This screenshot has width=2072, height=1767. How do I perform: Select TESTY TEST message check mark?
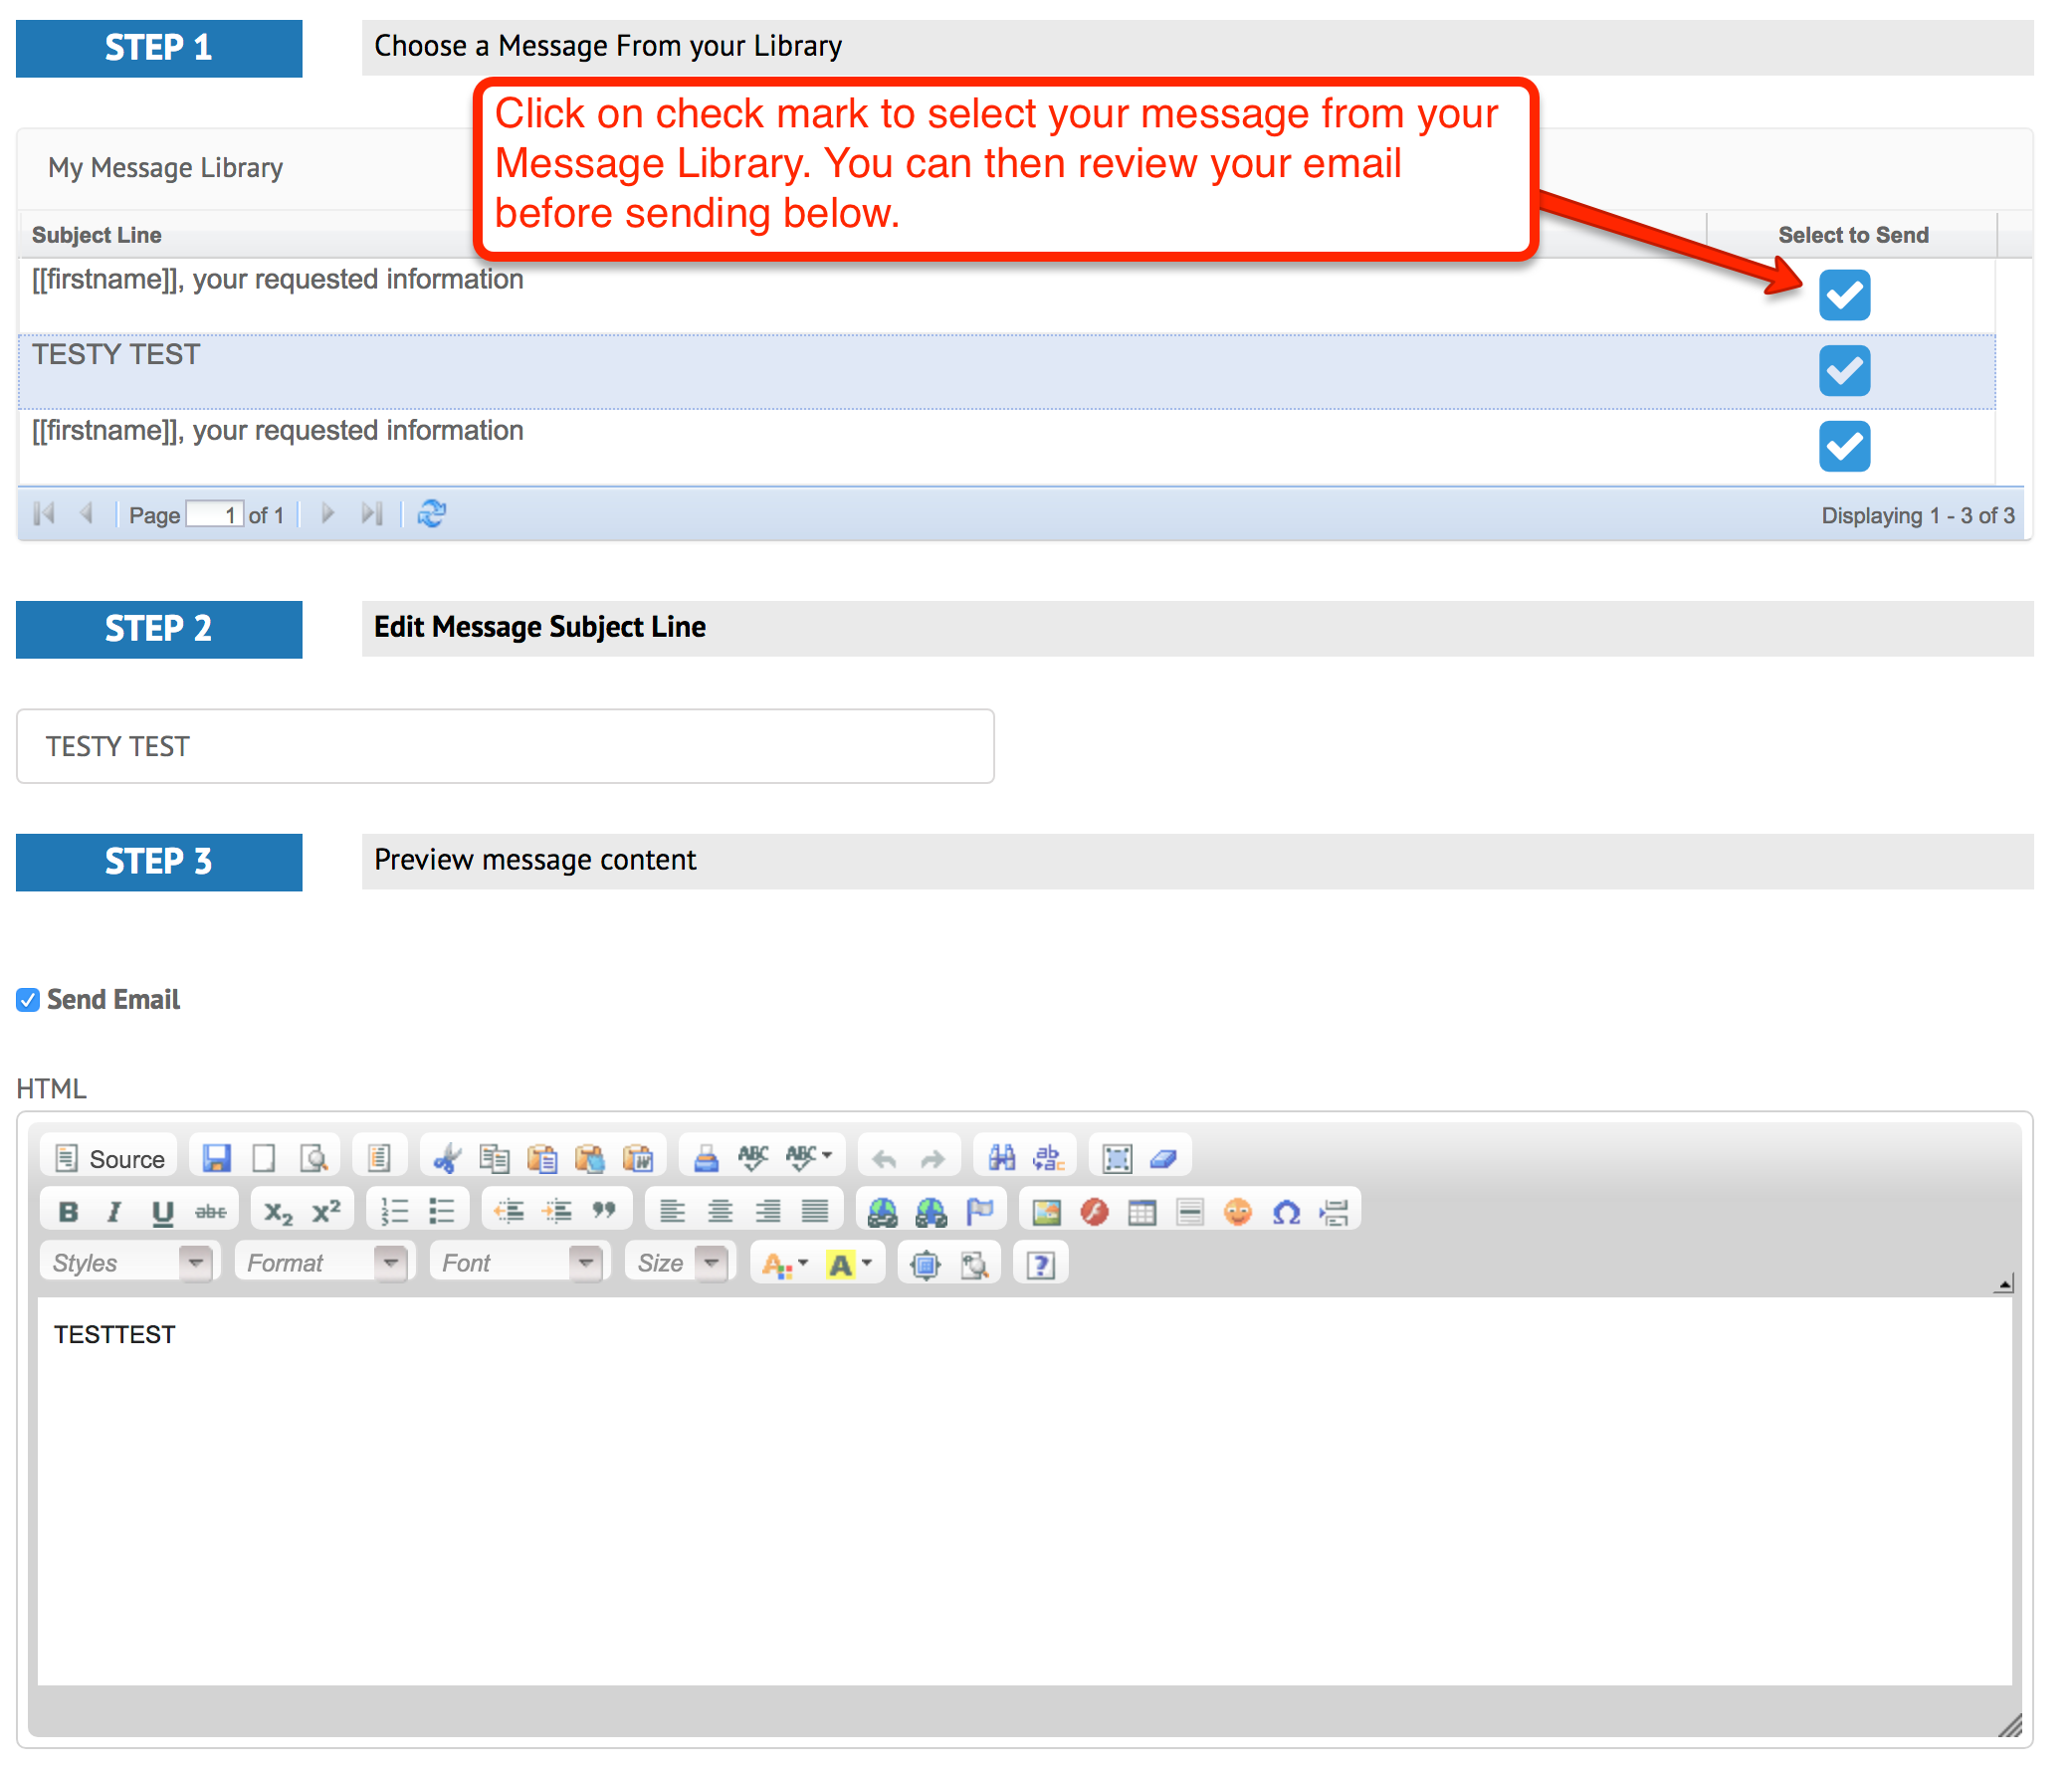click(x=1844, y=371)
